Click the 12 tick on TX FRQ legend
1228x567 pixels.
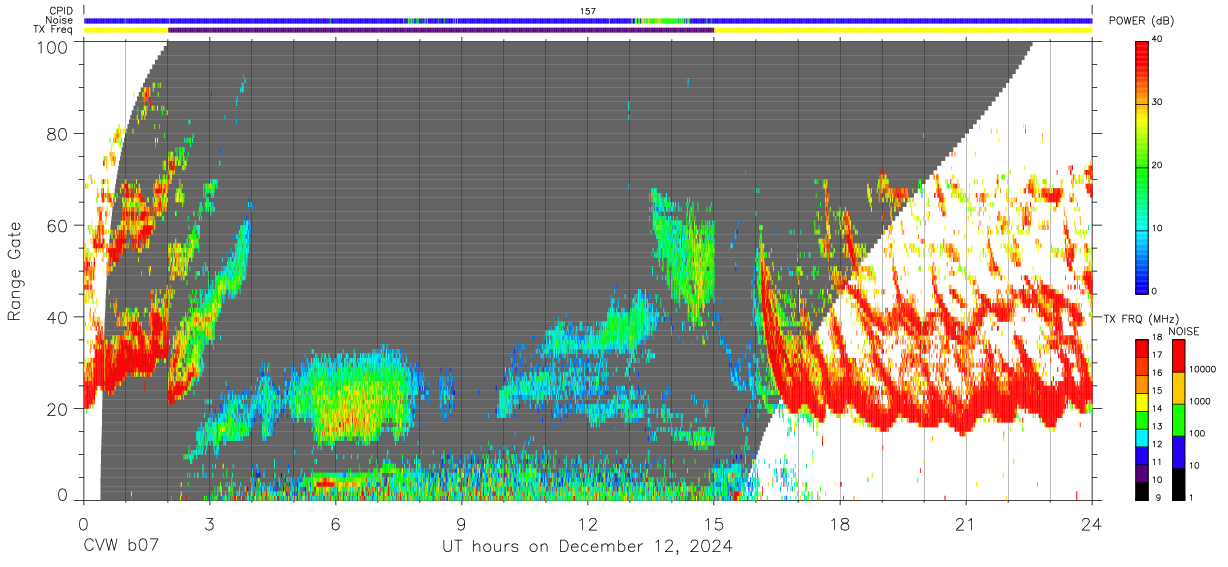(1157, 445)
